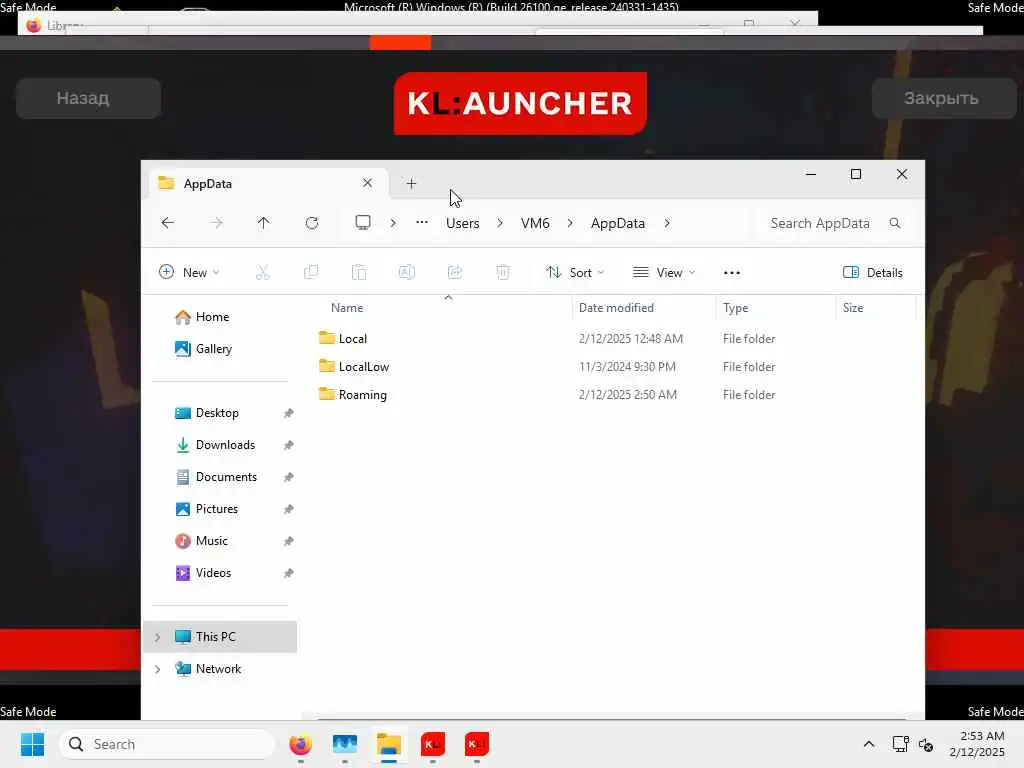This screenshot has height=768, width=1024.
Task: Select This PC in navigation pane
Action: point(220,637)
